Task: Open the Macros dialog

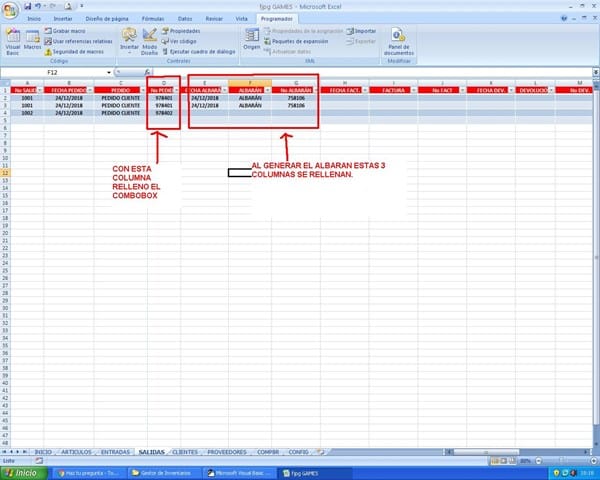Action: click(x=33, y=39)
